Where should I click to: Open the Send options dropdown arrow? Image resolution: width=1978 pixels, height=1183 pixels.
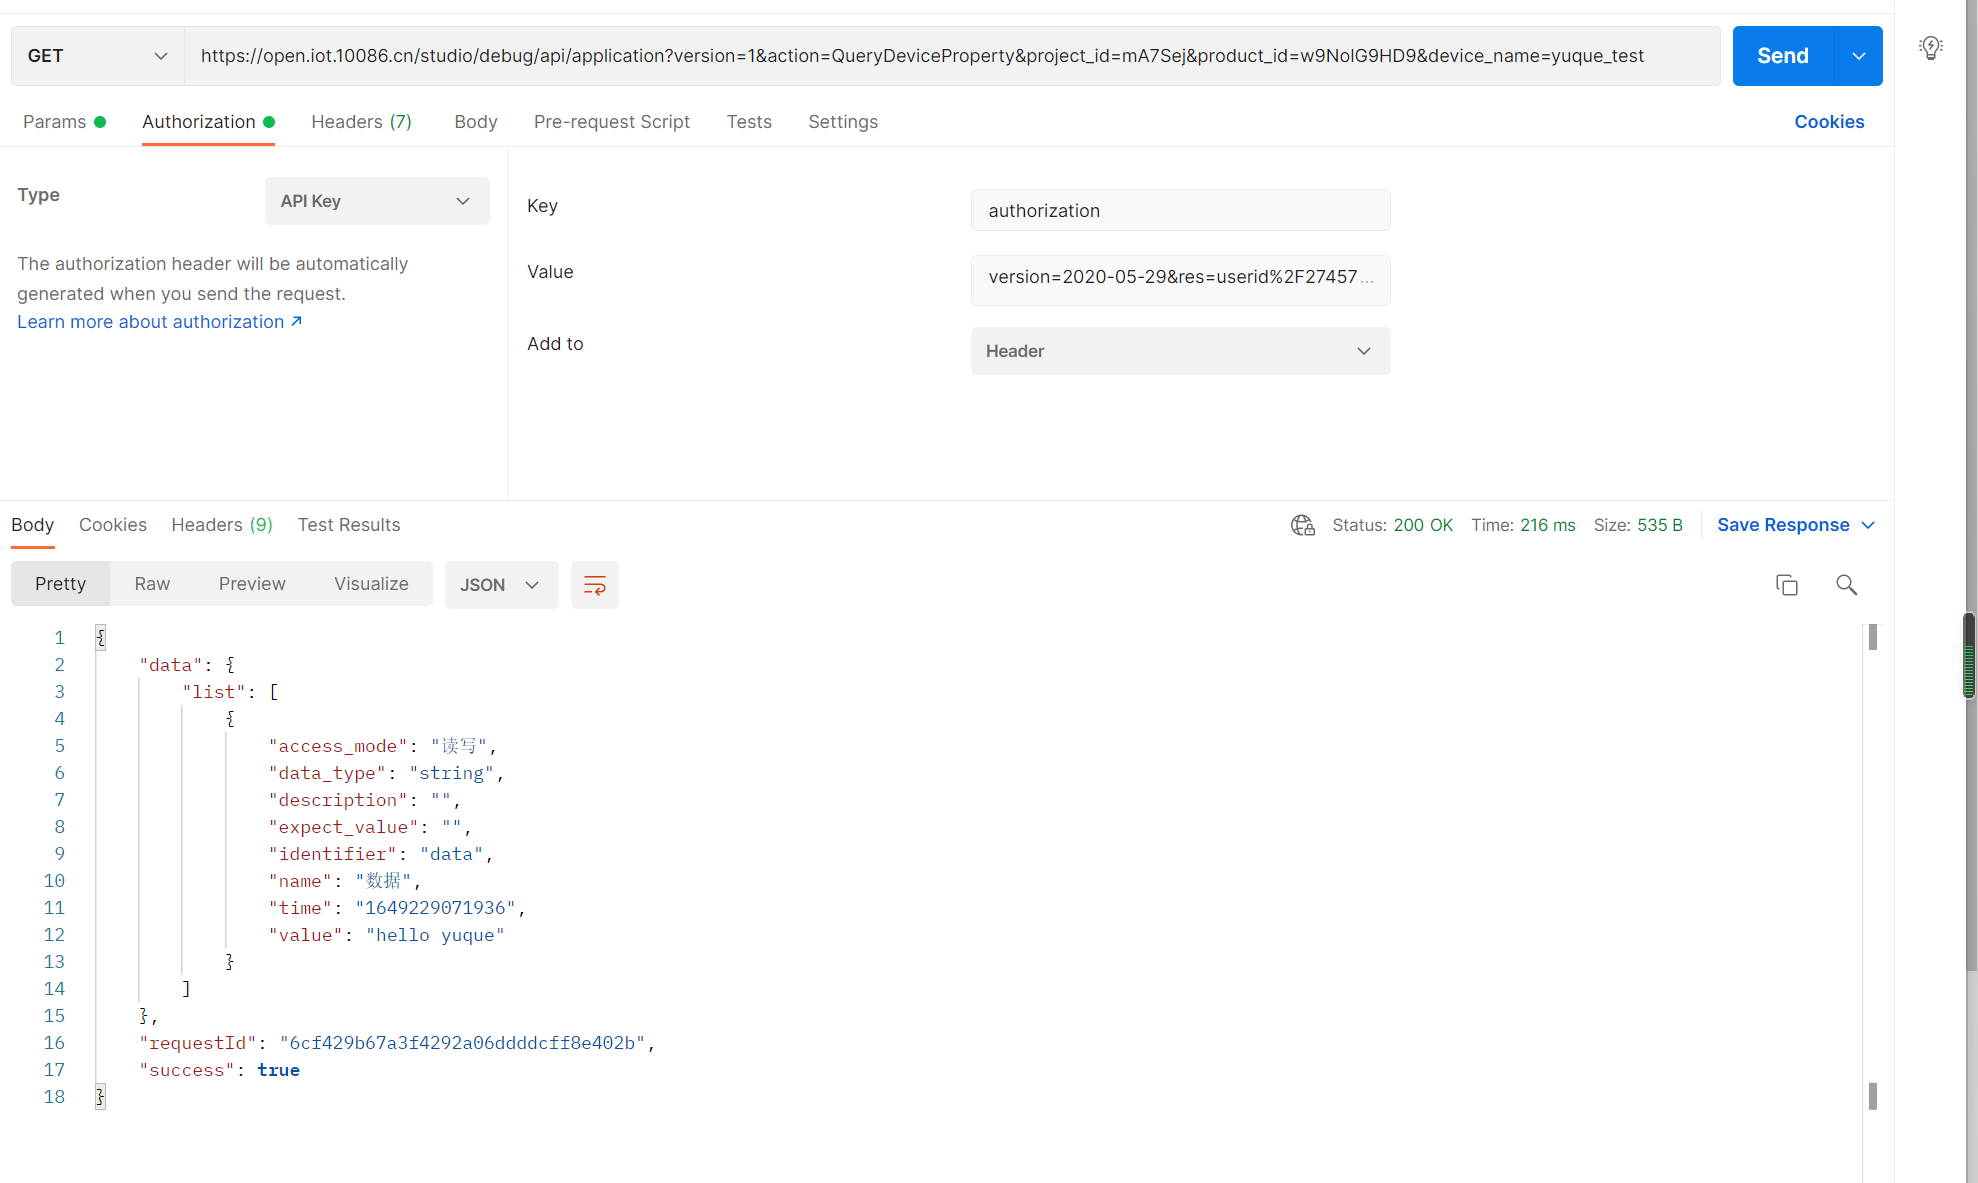pos(1858,56)
